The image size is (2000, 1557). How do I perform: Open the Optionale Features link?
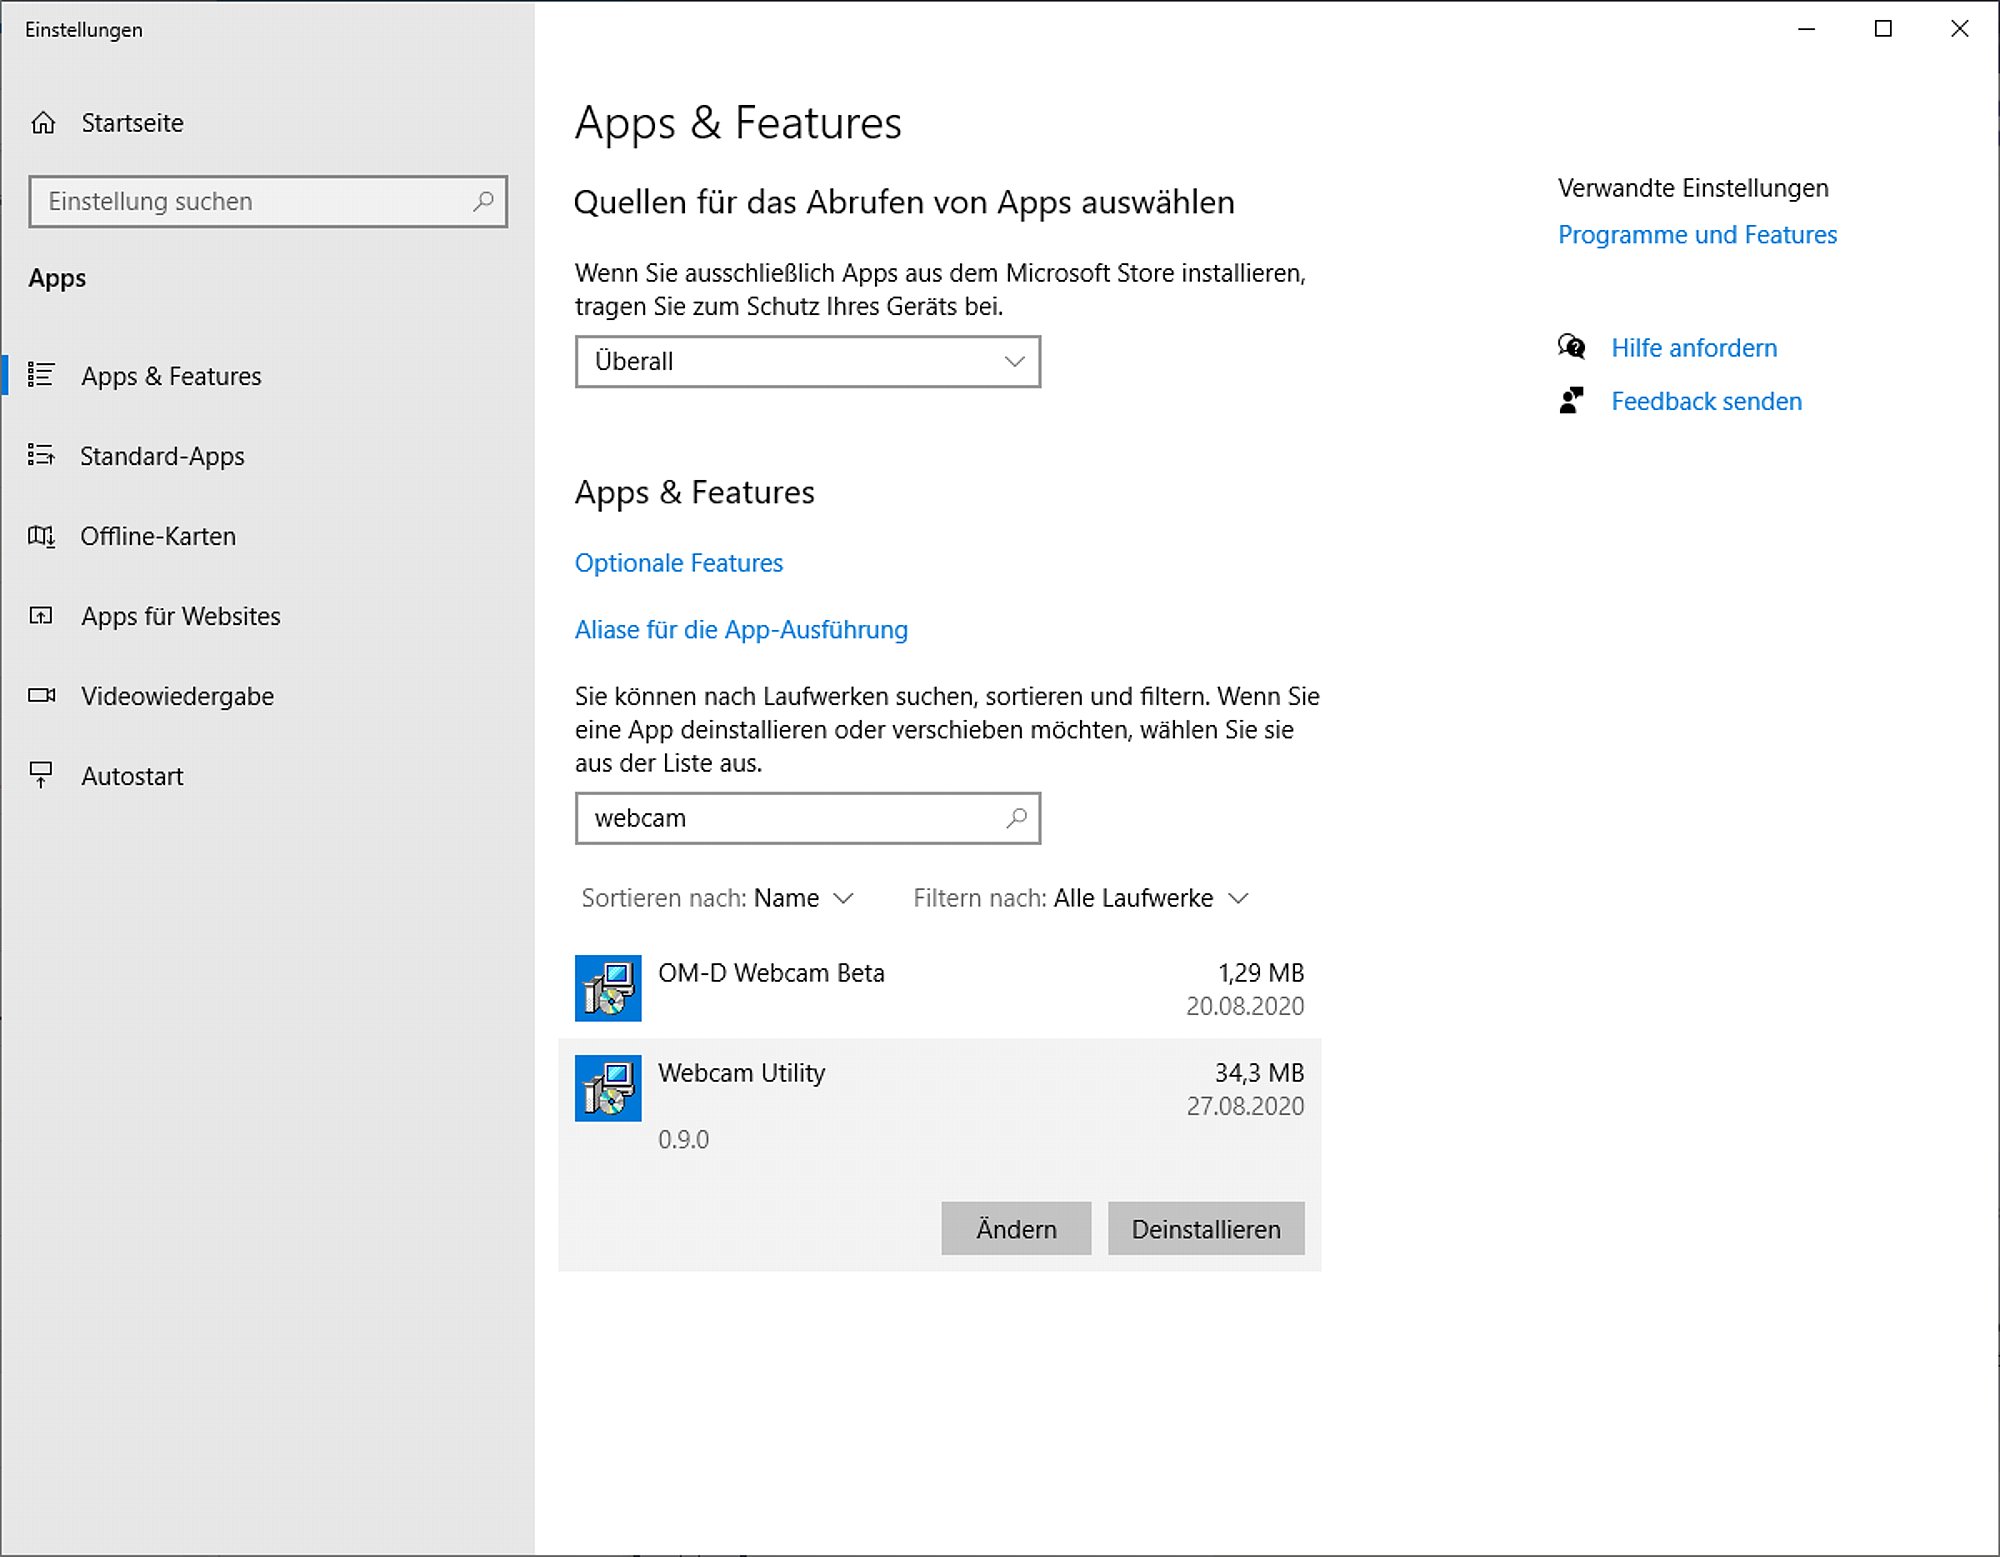click(x=679, y=563)
